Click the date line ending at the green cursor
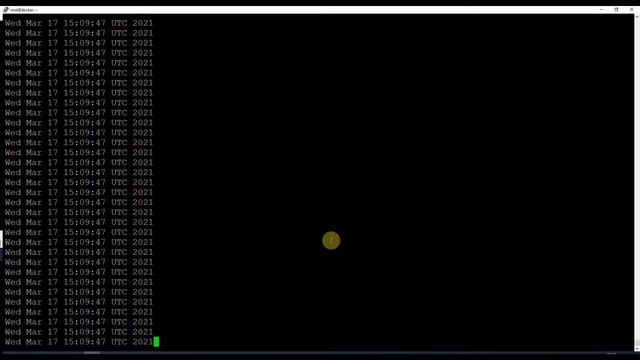Image resolution: width=640 pixels, height=360 pixels. click(x=79, y=342)
